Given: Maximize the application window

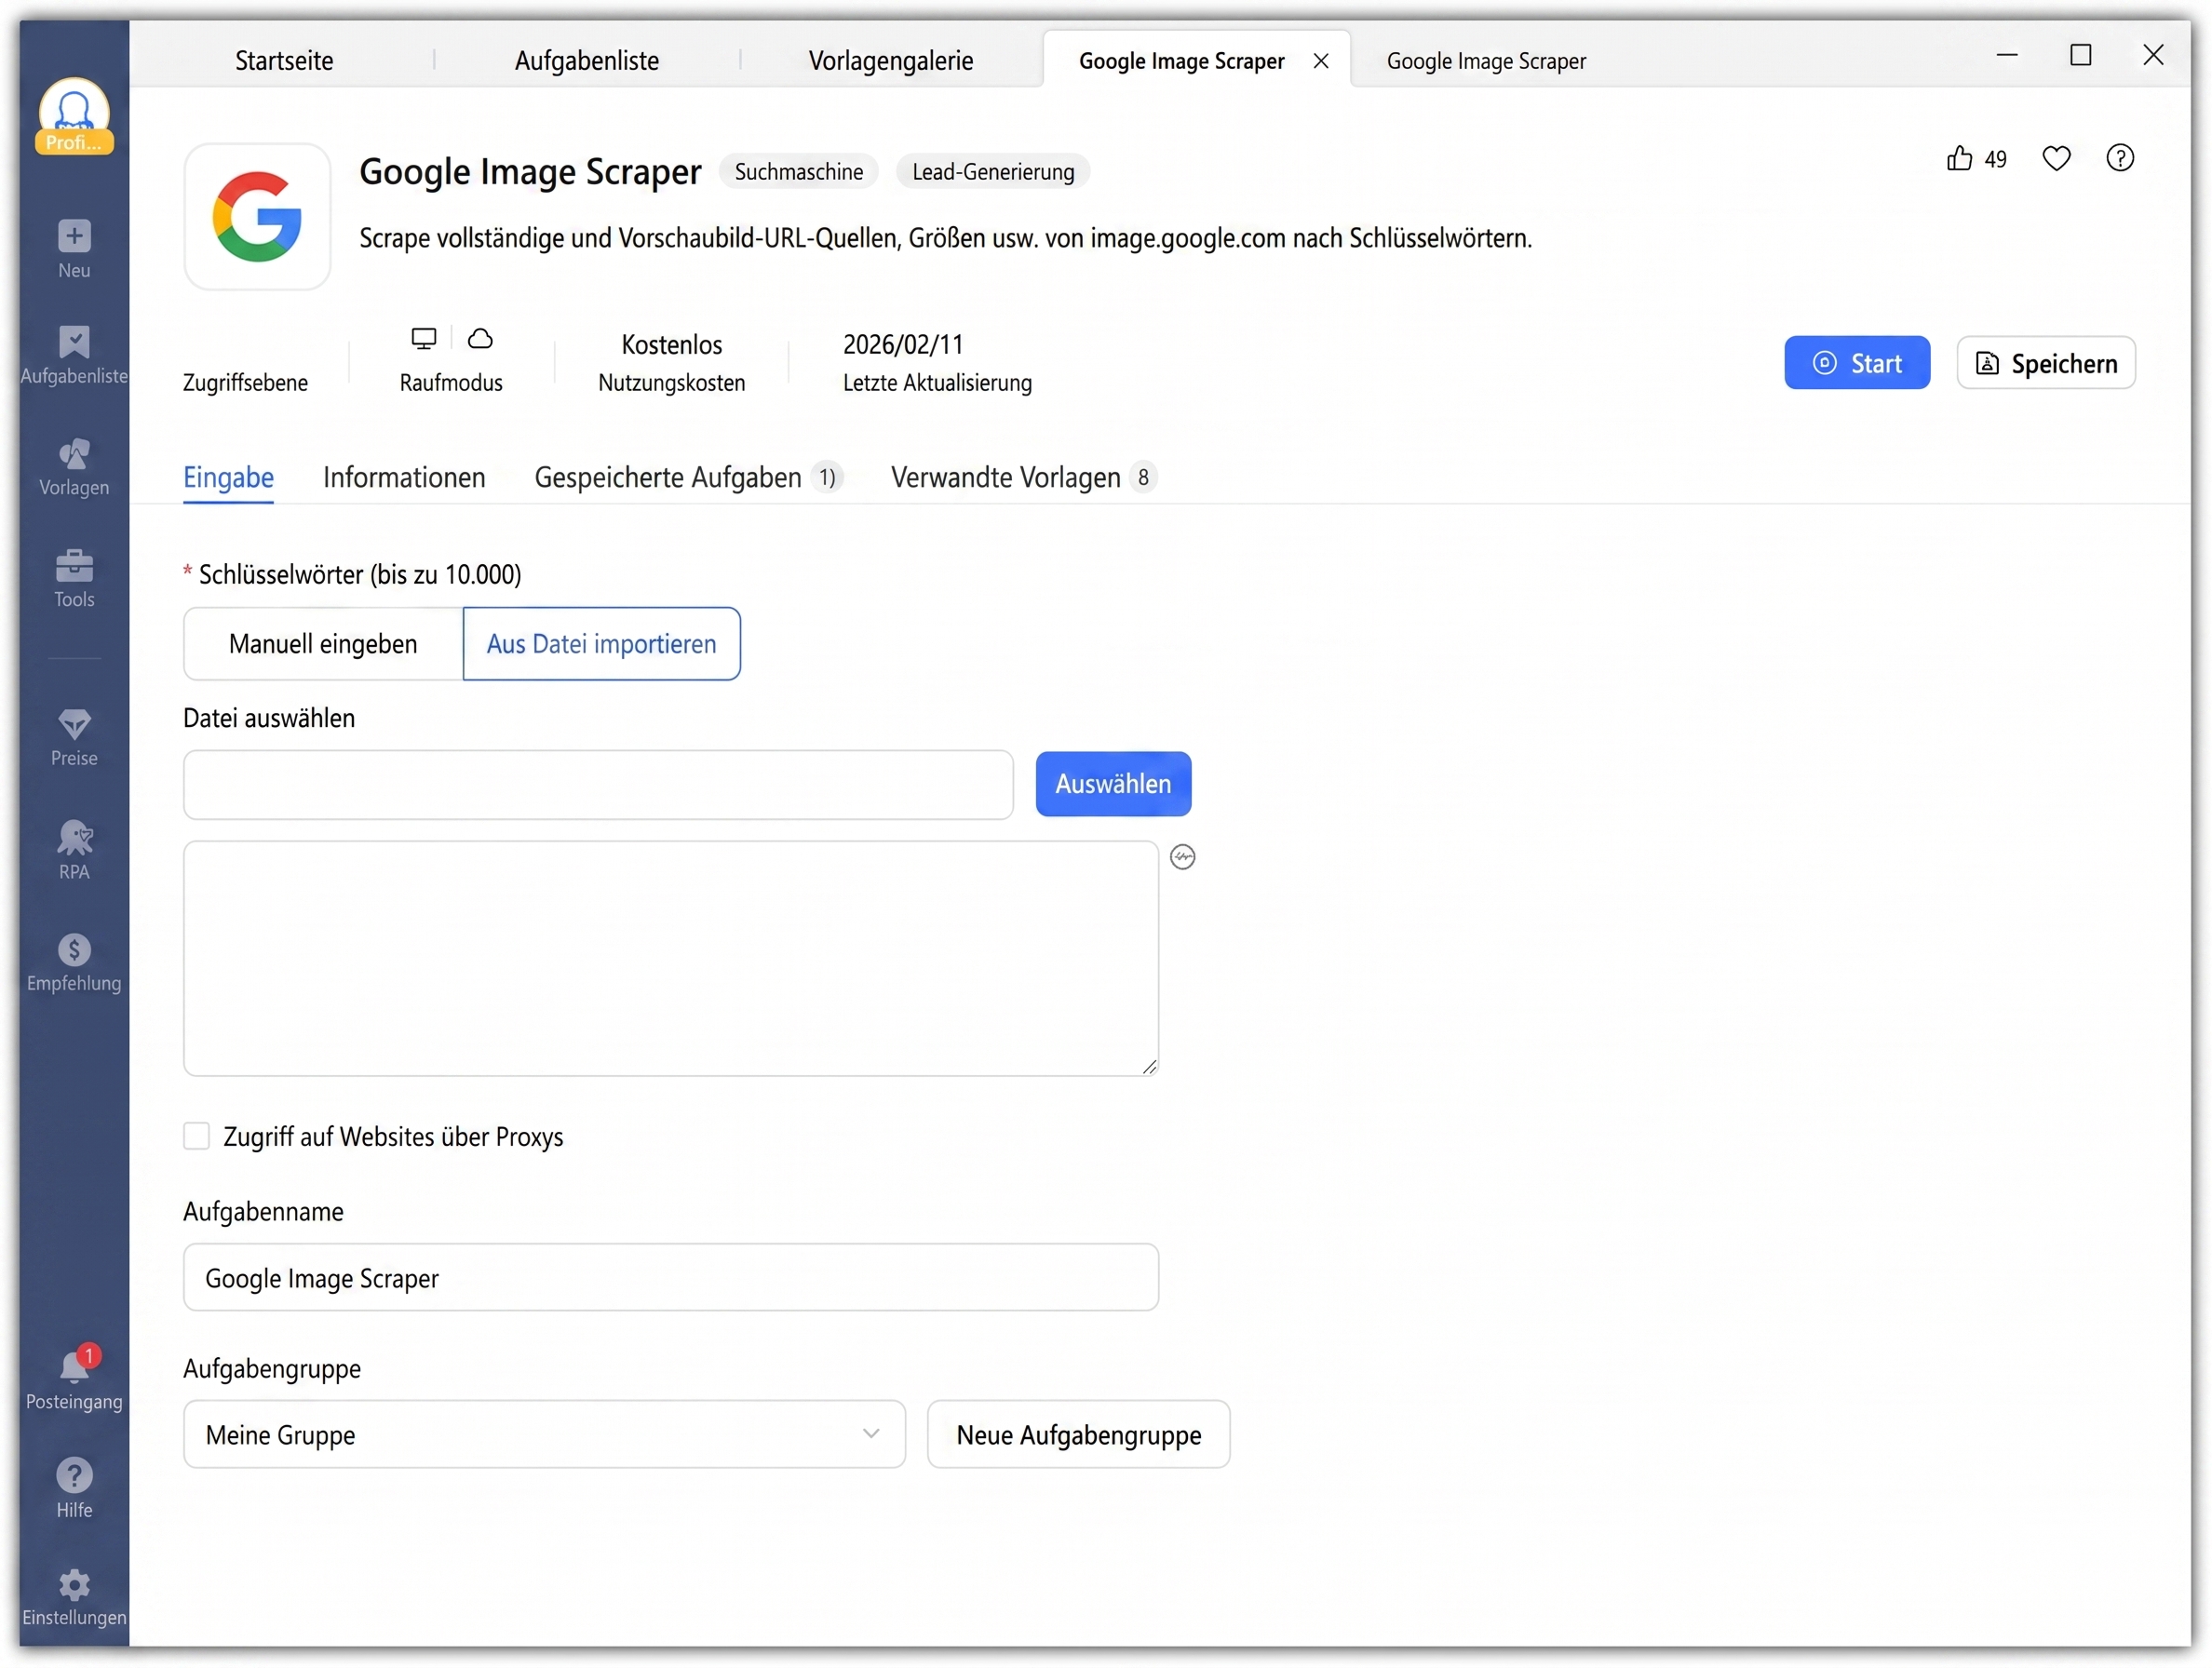Looking at the screenshot, I should click(x=2080, y=55).
